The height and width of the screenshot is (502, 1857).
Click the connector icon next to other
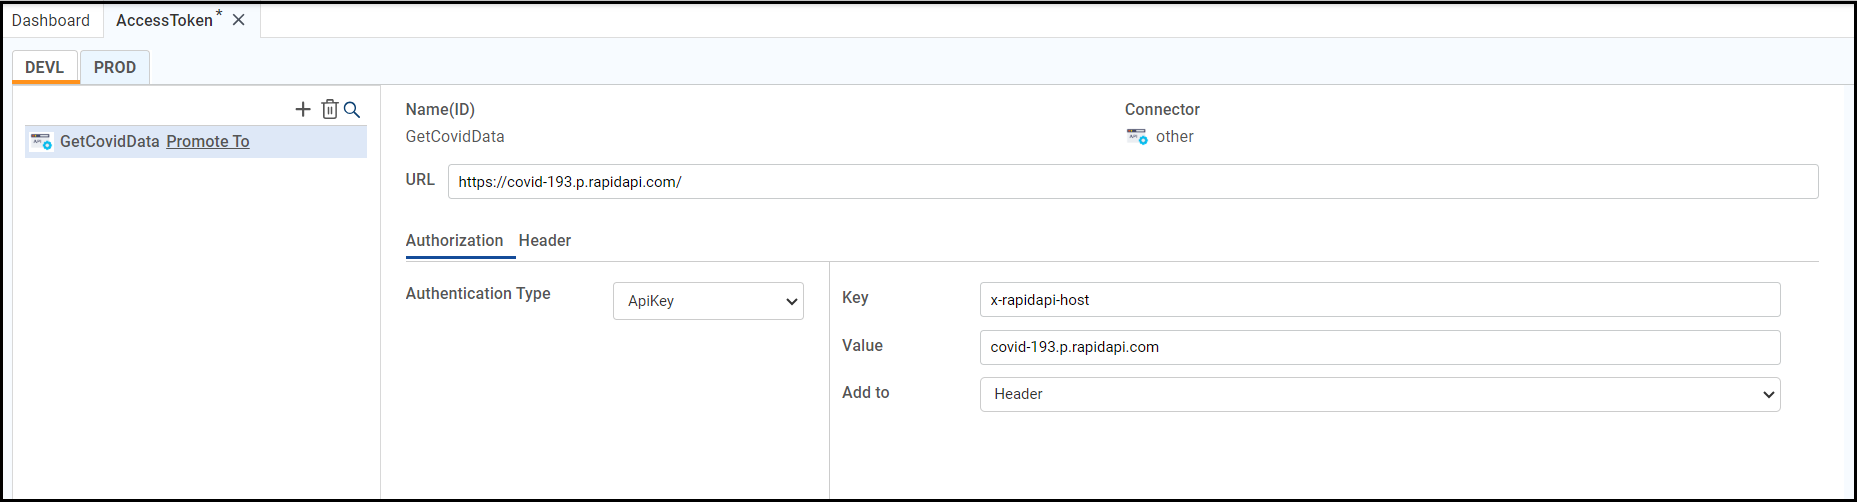[1137, 137]
